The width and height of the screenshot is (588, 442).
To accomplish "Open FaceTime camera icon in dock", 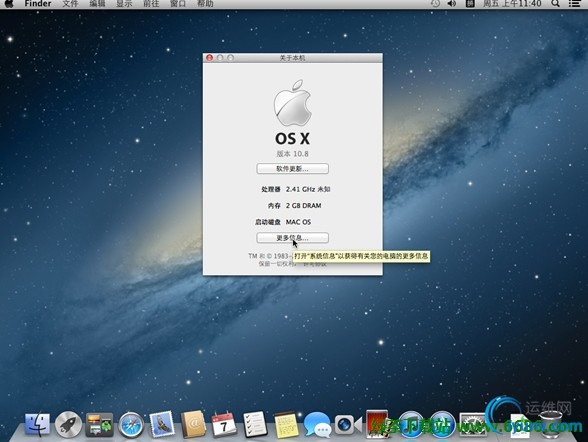I will click(x=348, y=425).
